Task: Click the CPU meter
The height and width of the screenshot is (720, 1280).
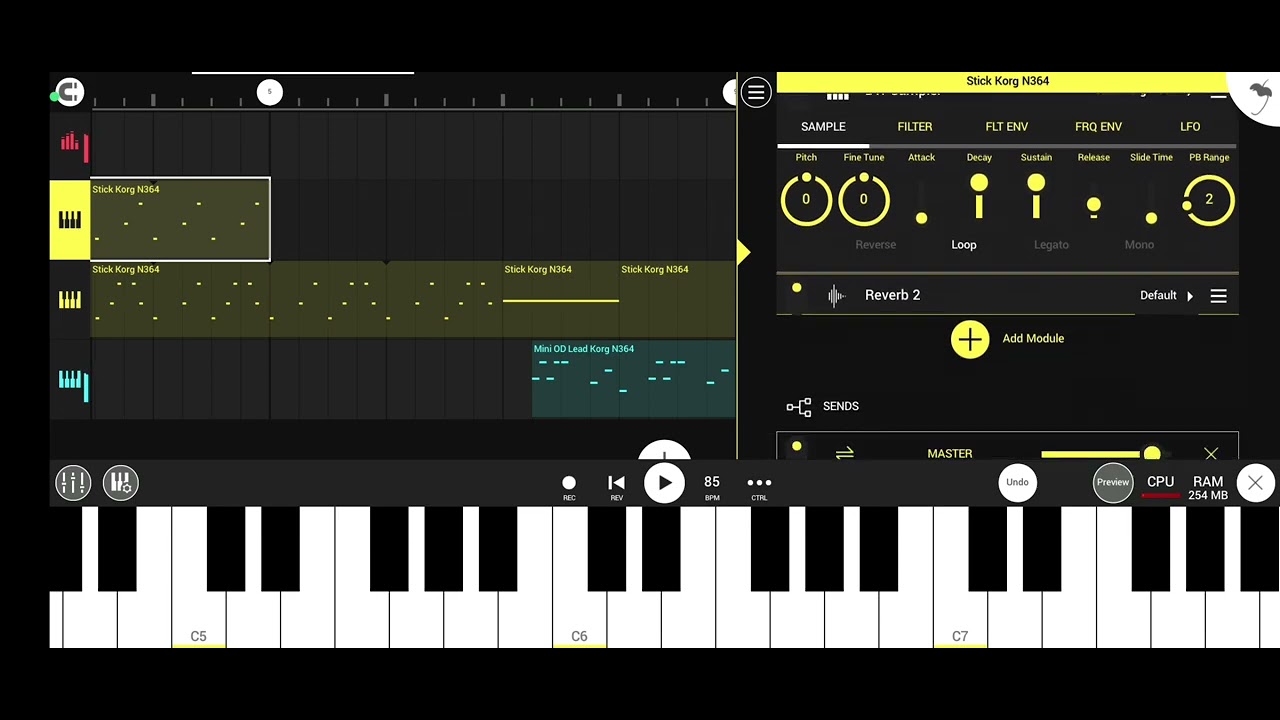Action: tap(1160, 487)
